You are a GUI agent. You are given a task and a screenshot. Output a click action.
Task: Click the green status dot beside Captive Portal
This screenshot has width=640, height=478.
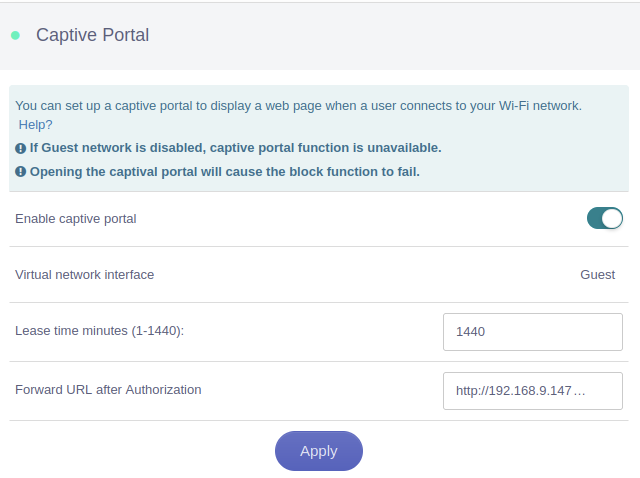(15, 35)
